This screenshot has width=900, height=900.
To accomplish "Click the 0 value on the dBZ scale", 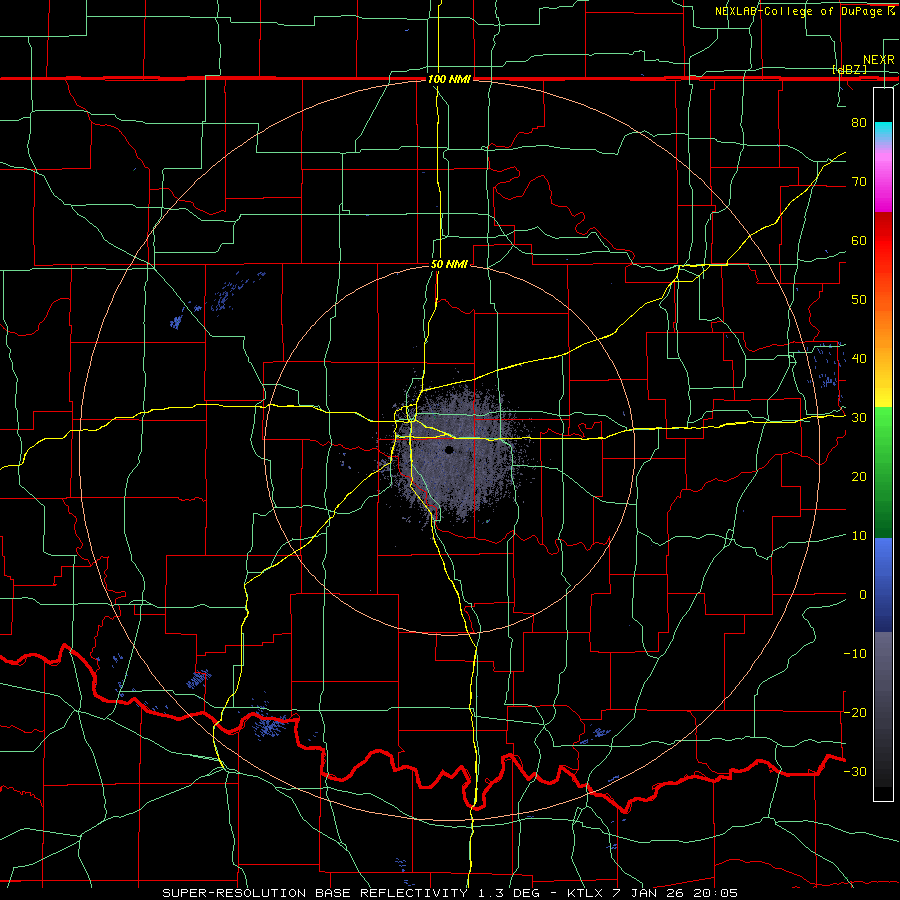I will pyautogui.click(x=863, y=595).
